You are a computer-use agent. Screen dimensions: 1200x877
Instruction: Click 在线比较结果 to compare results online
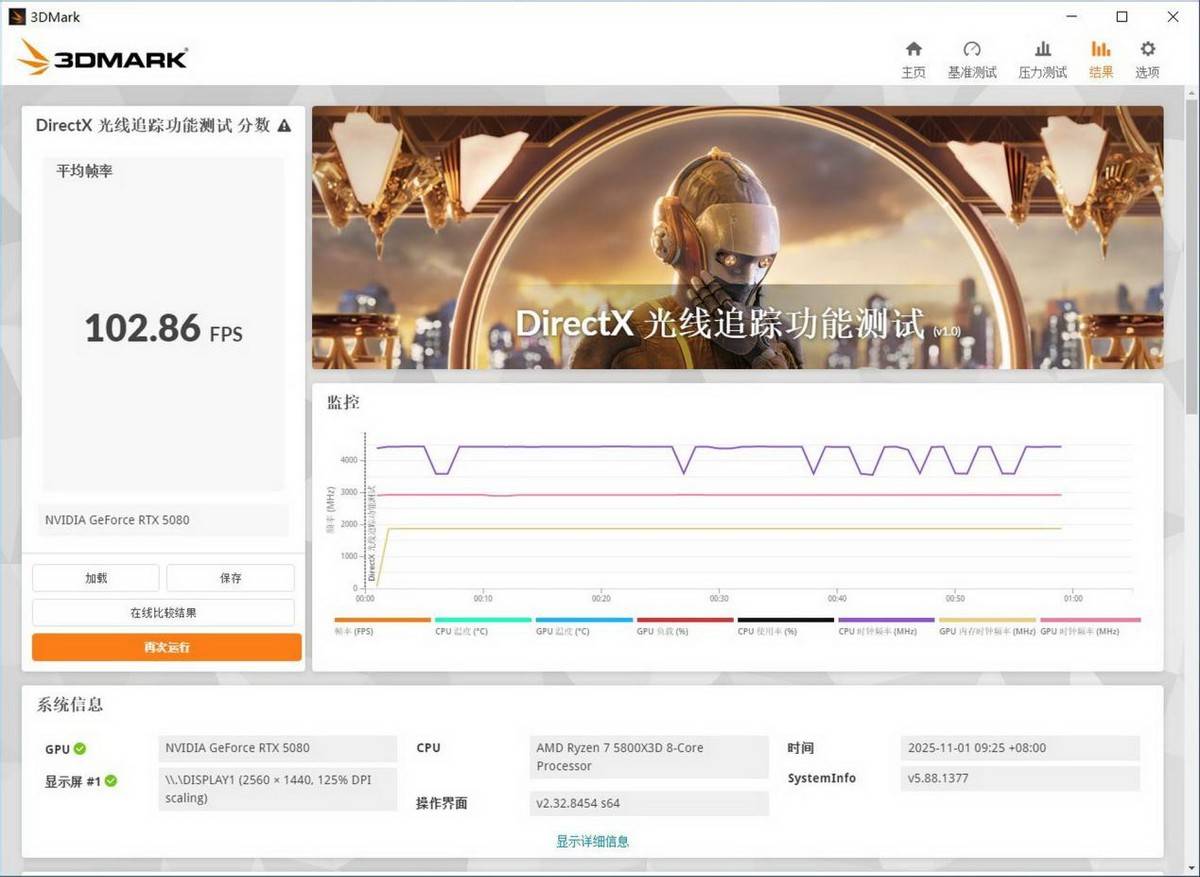[165, 612]
